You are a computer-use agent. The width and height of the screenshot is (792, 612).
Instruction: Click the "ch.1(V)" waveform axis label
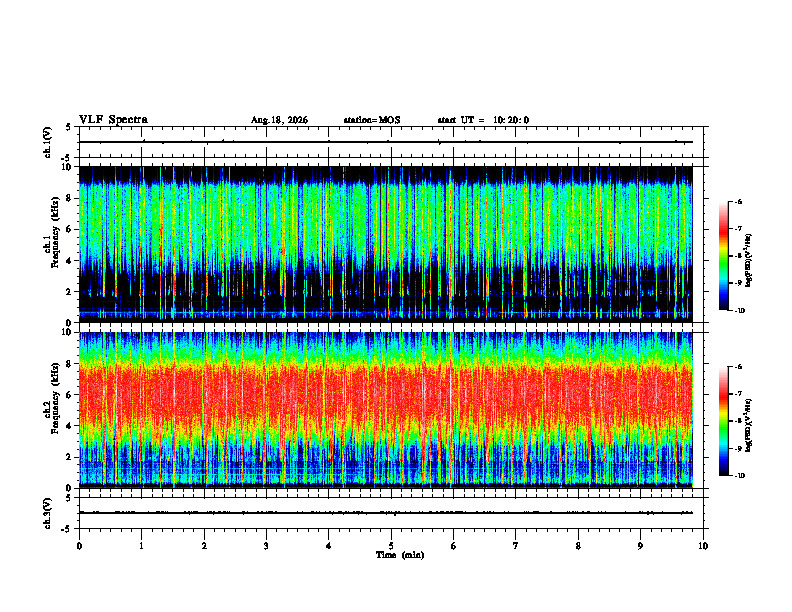click(x=48, y=142)
